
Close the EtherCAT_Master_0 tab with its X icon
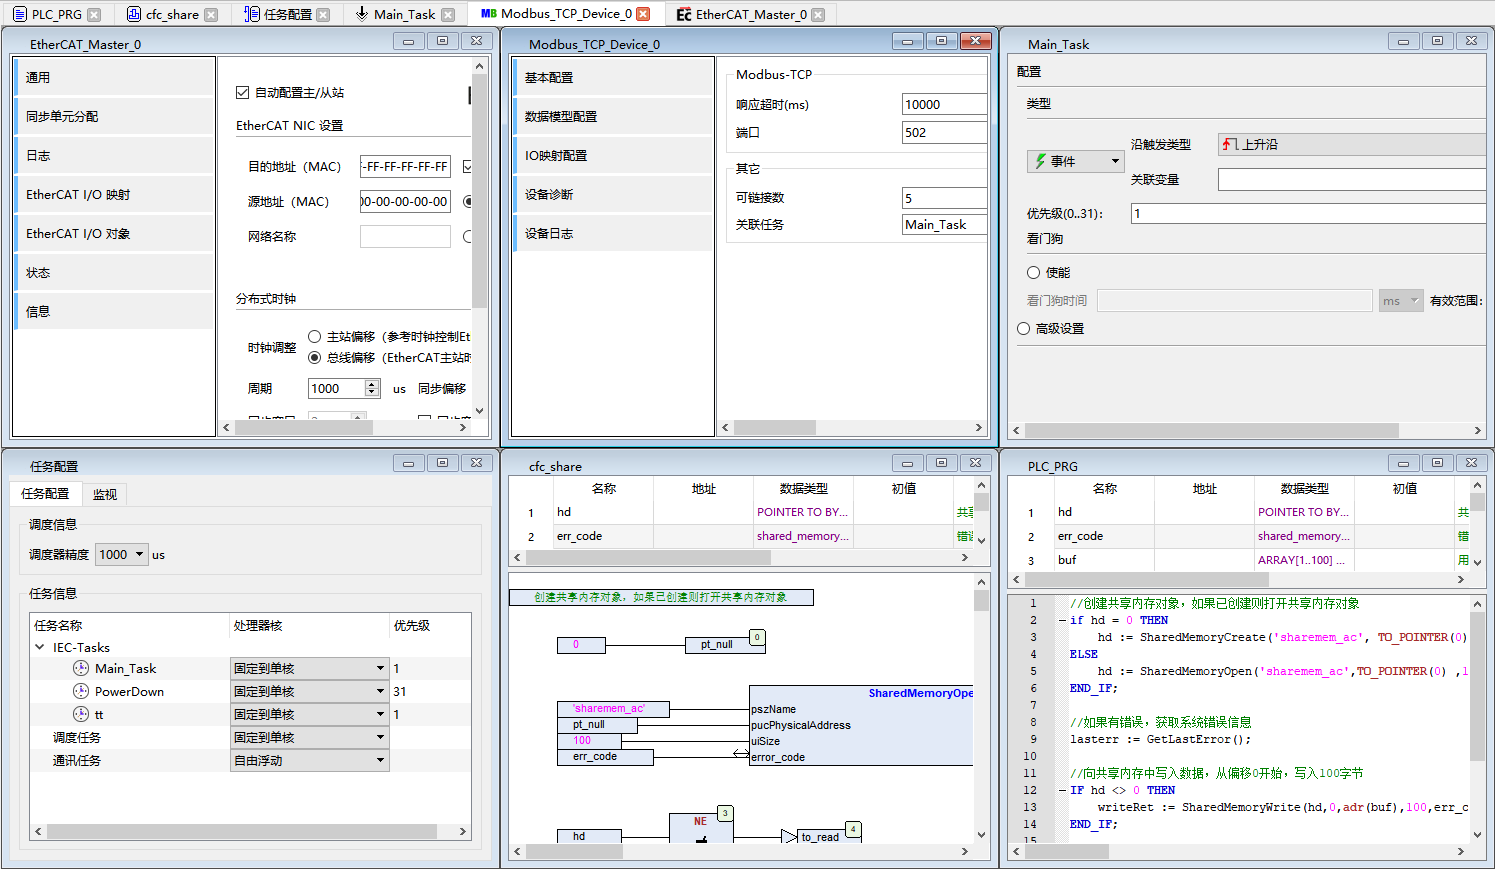tap(818, 14)
